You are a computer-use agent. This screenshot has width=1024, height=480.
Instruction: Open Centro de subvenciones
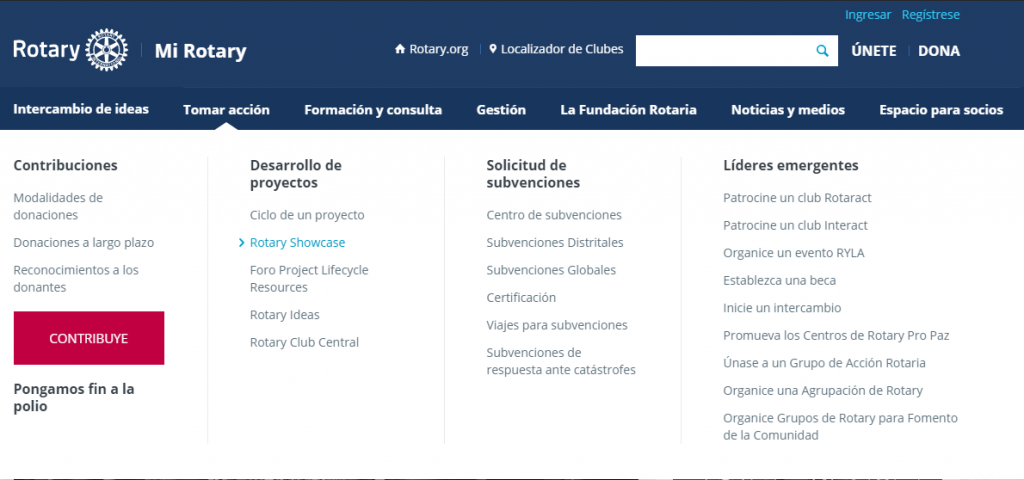[554, 215]
